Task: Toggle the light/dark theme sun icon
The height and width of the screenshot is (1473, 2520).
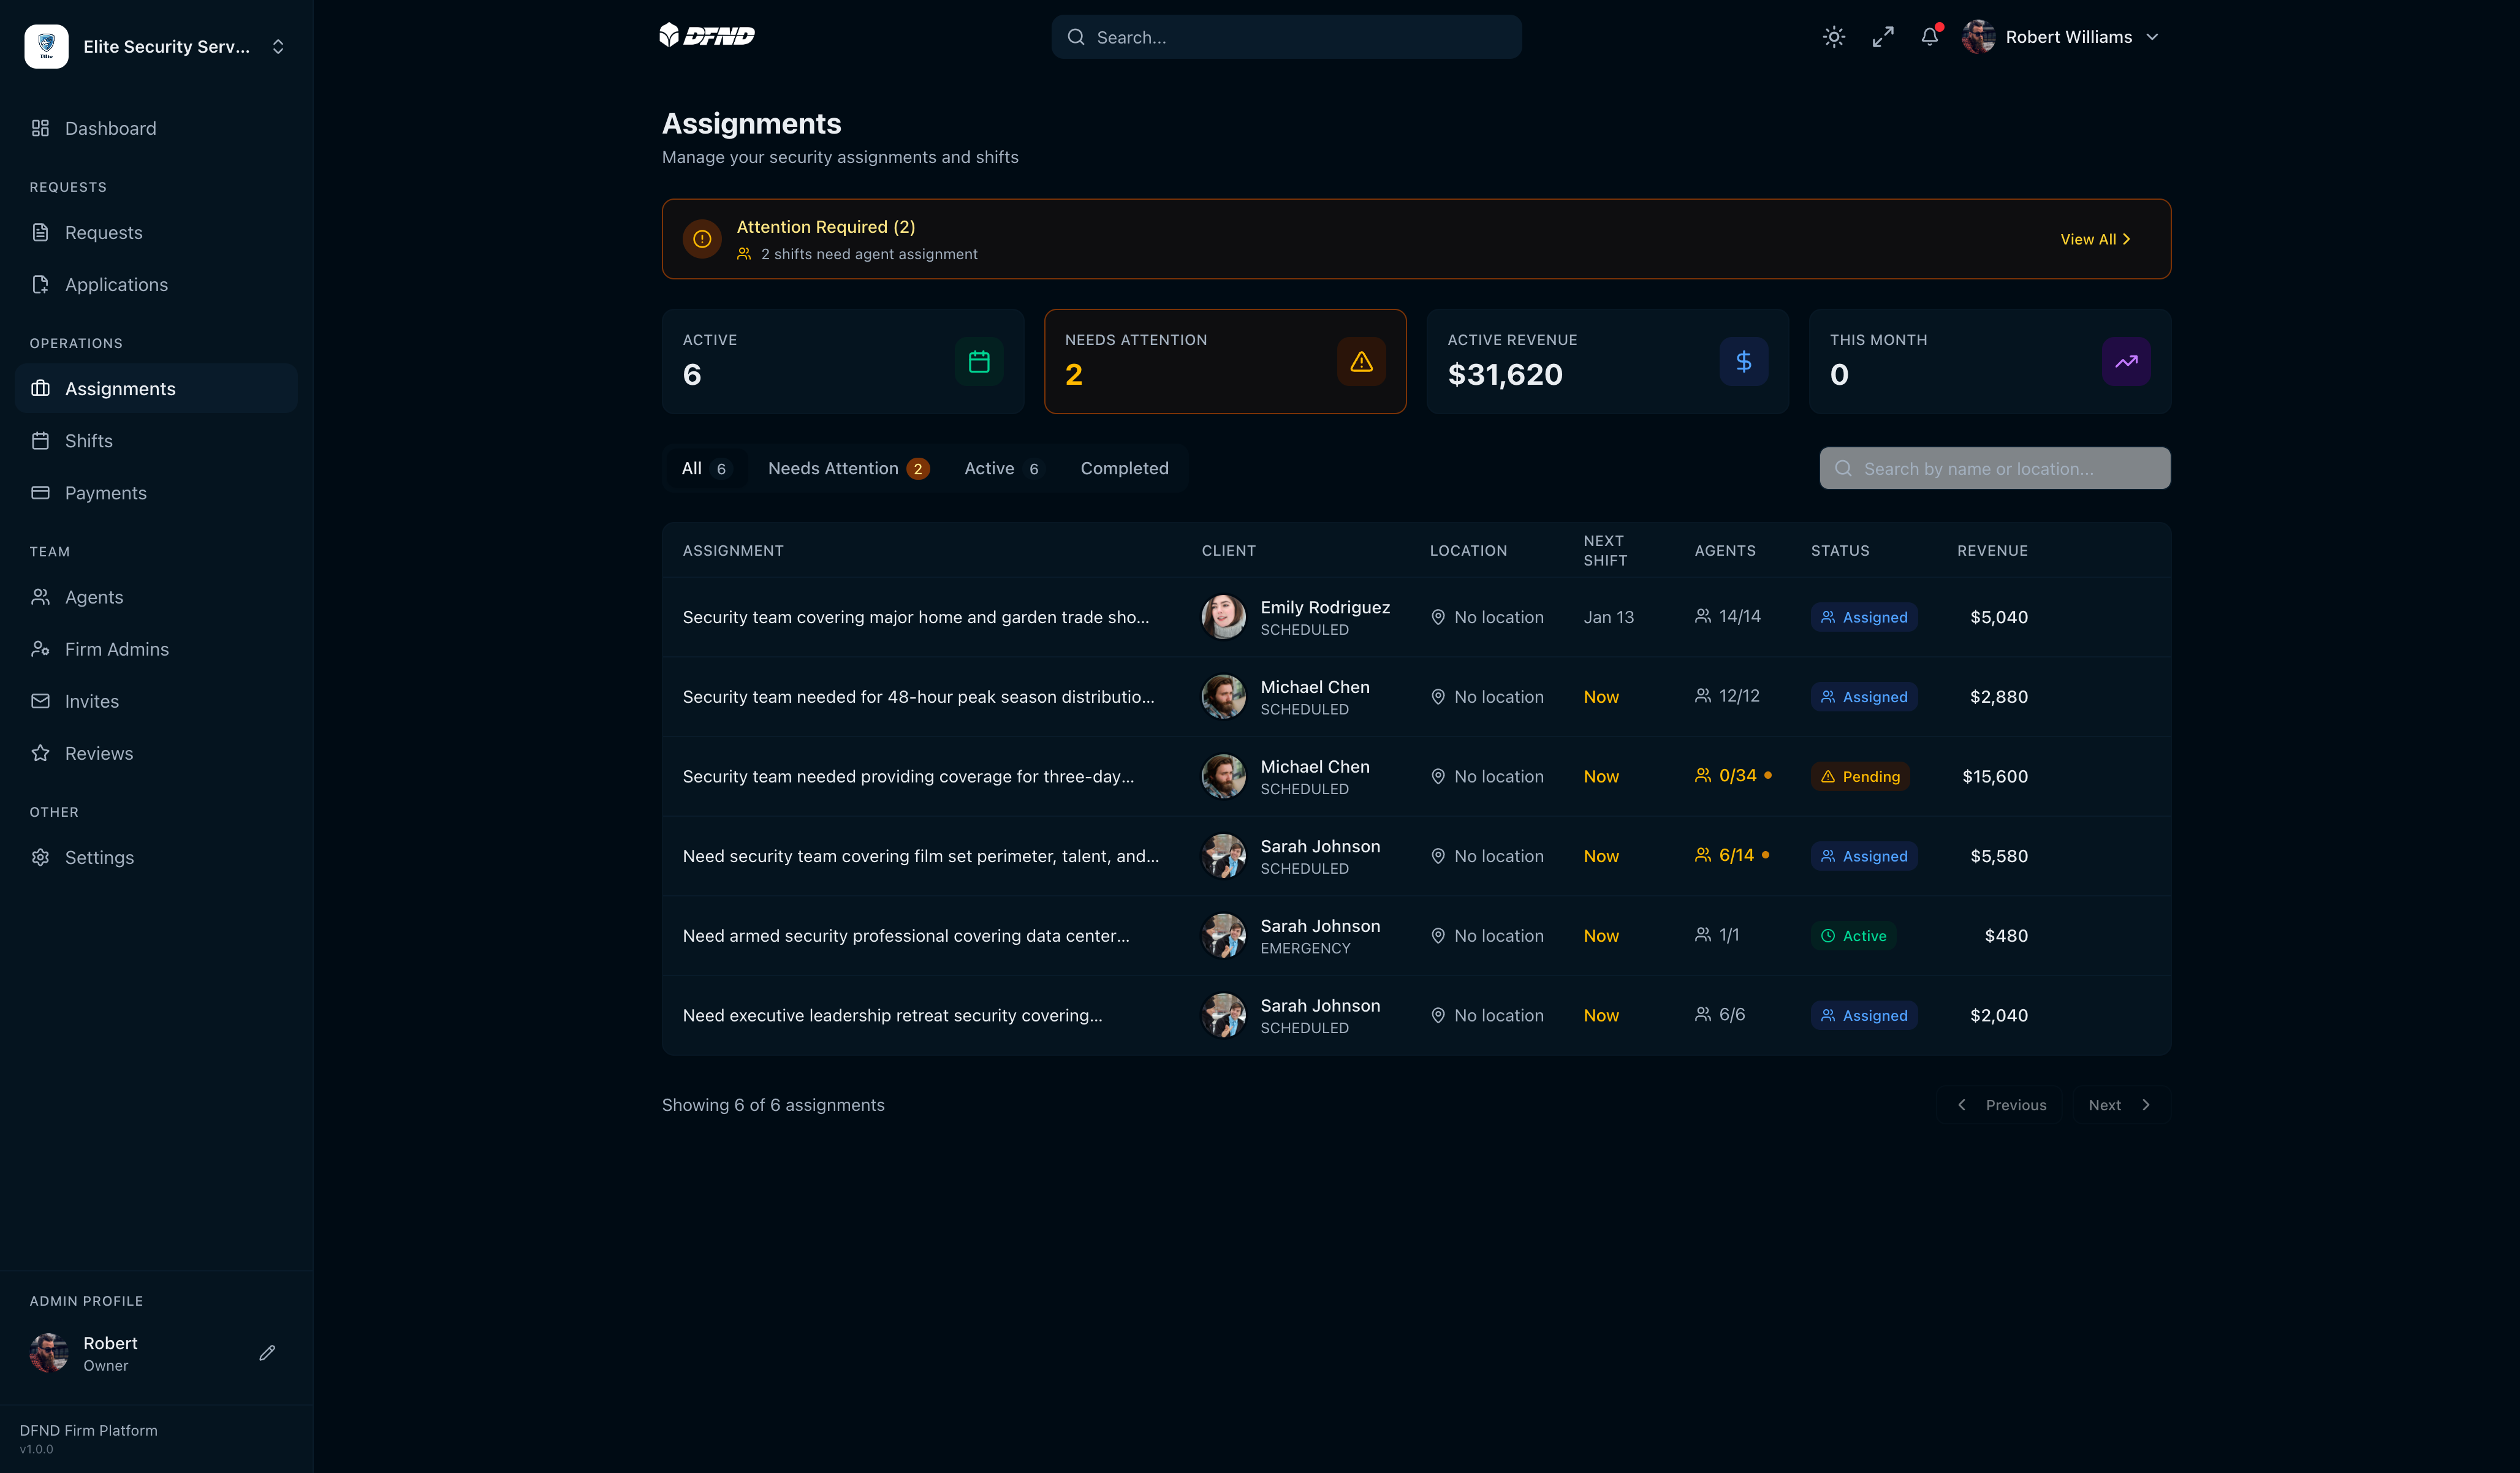Action: point(1833,37)
